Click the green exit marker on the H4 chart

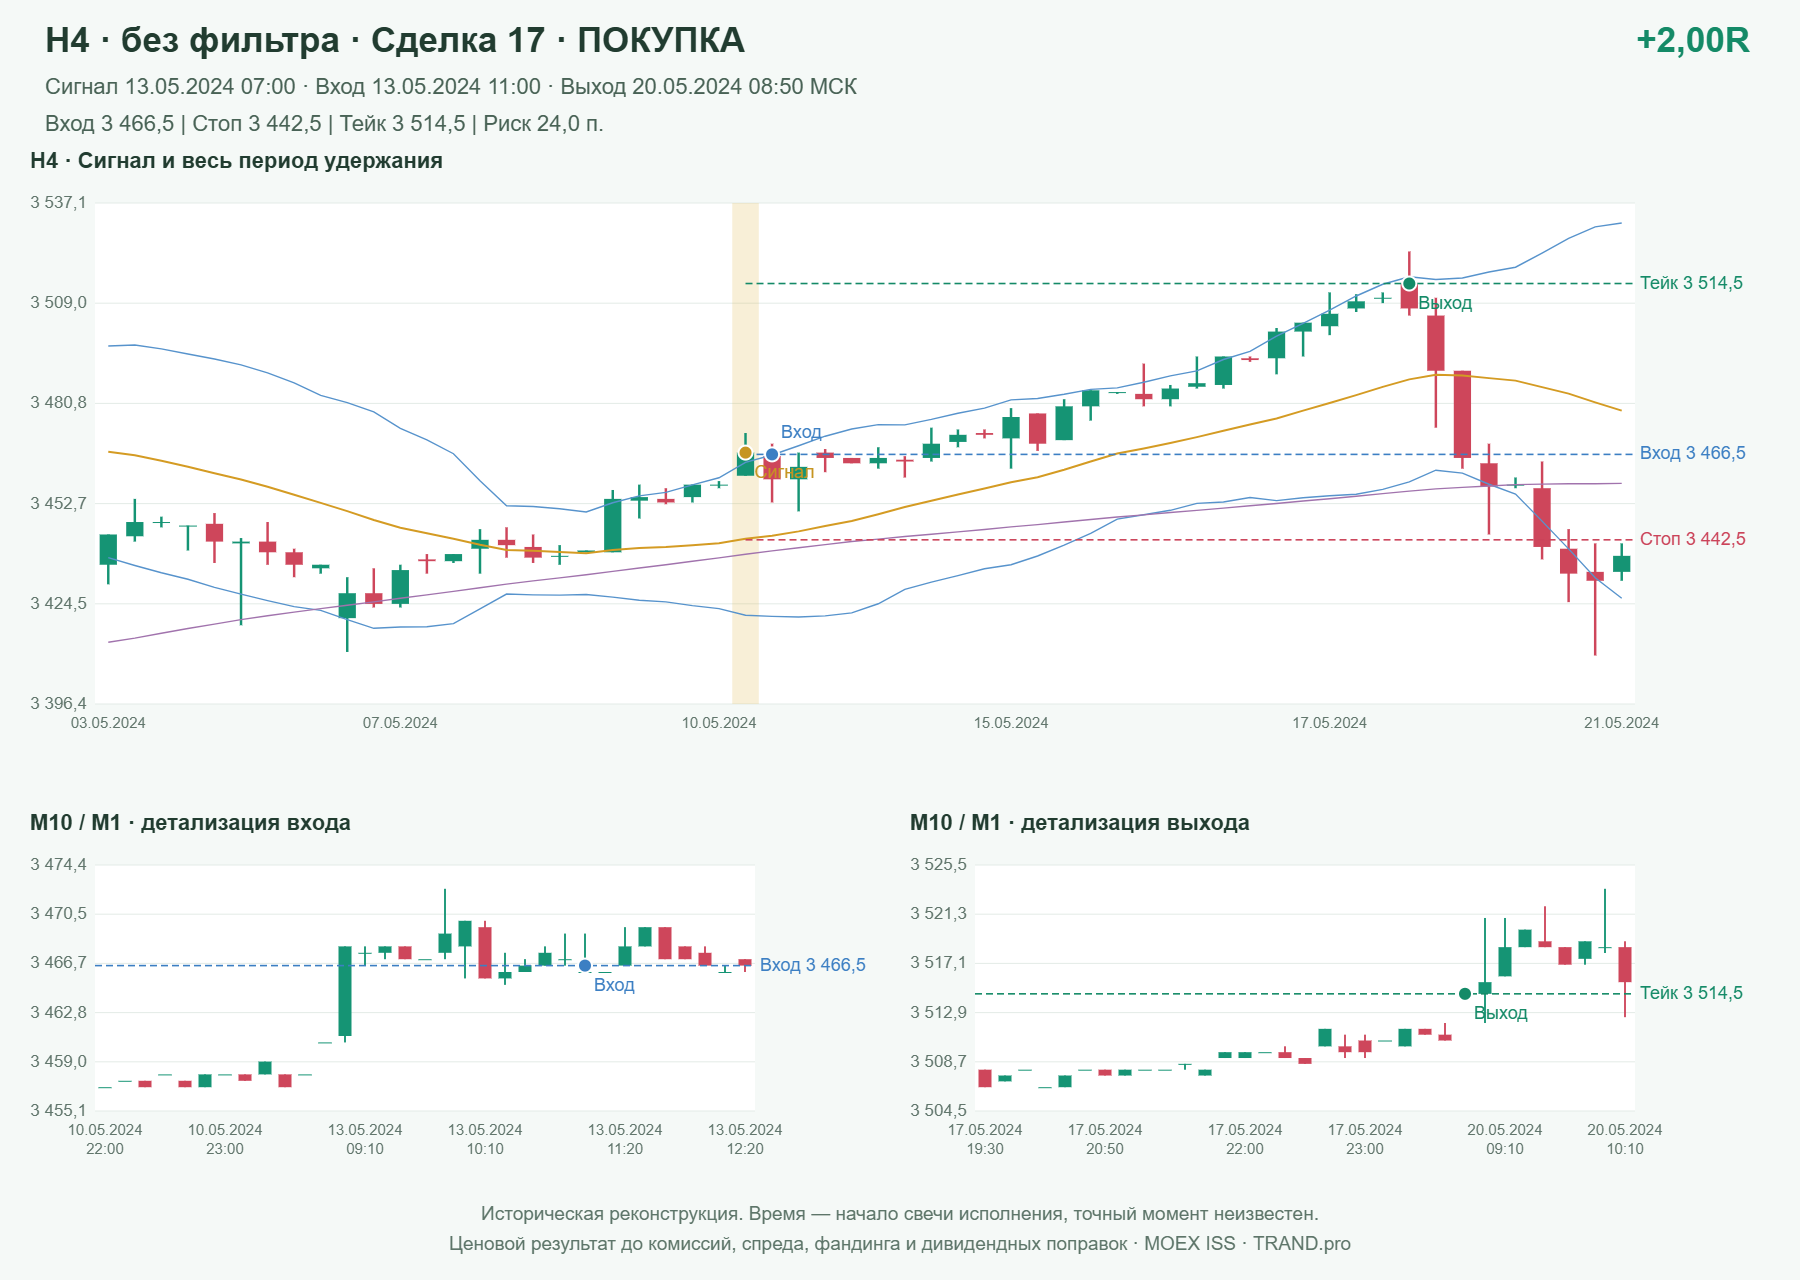point(1409,284)
